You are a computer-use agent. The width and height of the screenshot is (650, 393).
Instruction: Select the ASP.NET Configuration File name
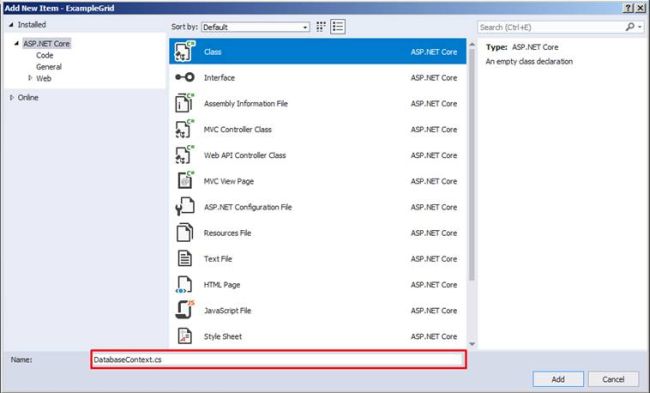click(x=248, y=207)
